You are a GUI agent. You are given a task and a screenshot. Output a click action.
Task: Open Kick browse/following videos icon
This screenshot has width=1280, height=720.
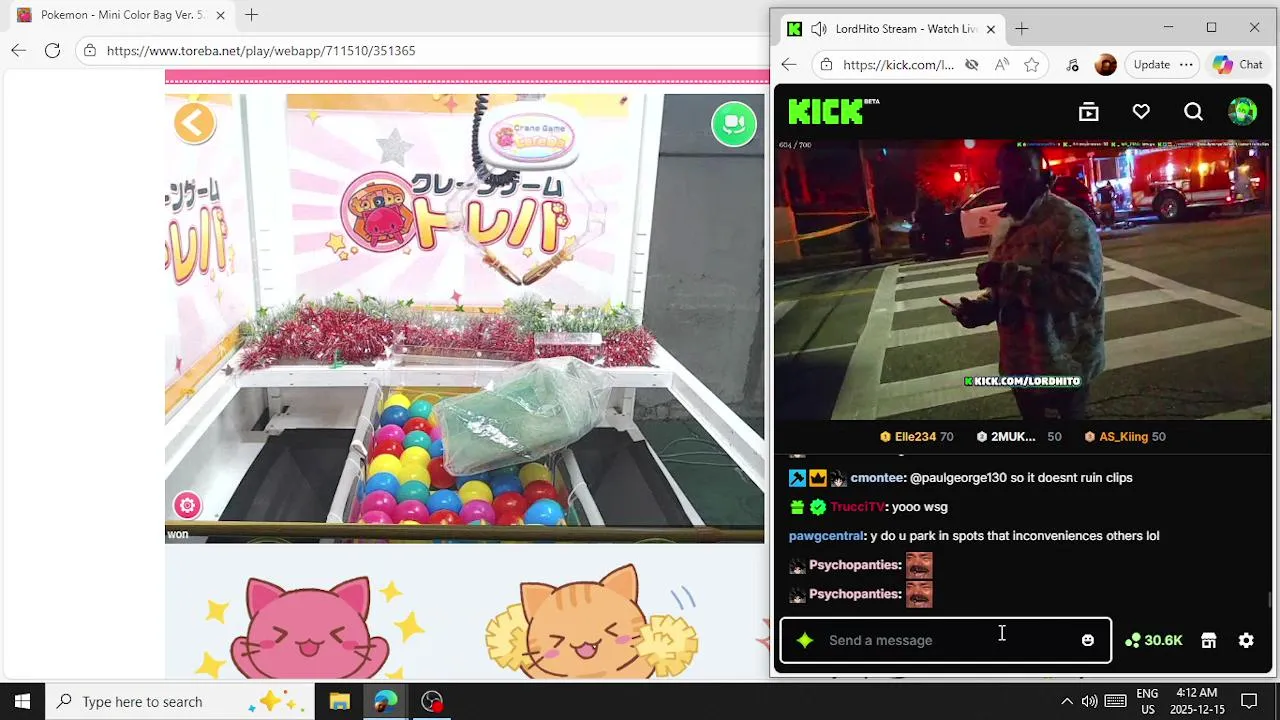1089,112
